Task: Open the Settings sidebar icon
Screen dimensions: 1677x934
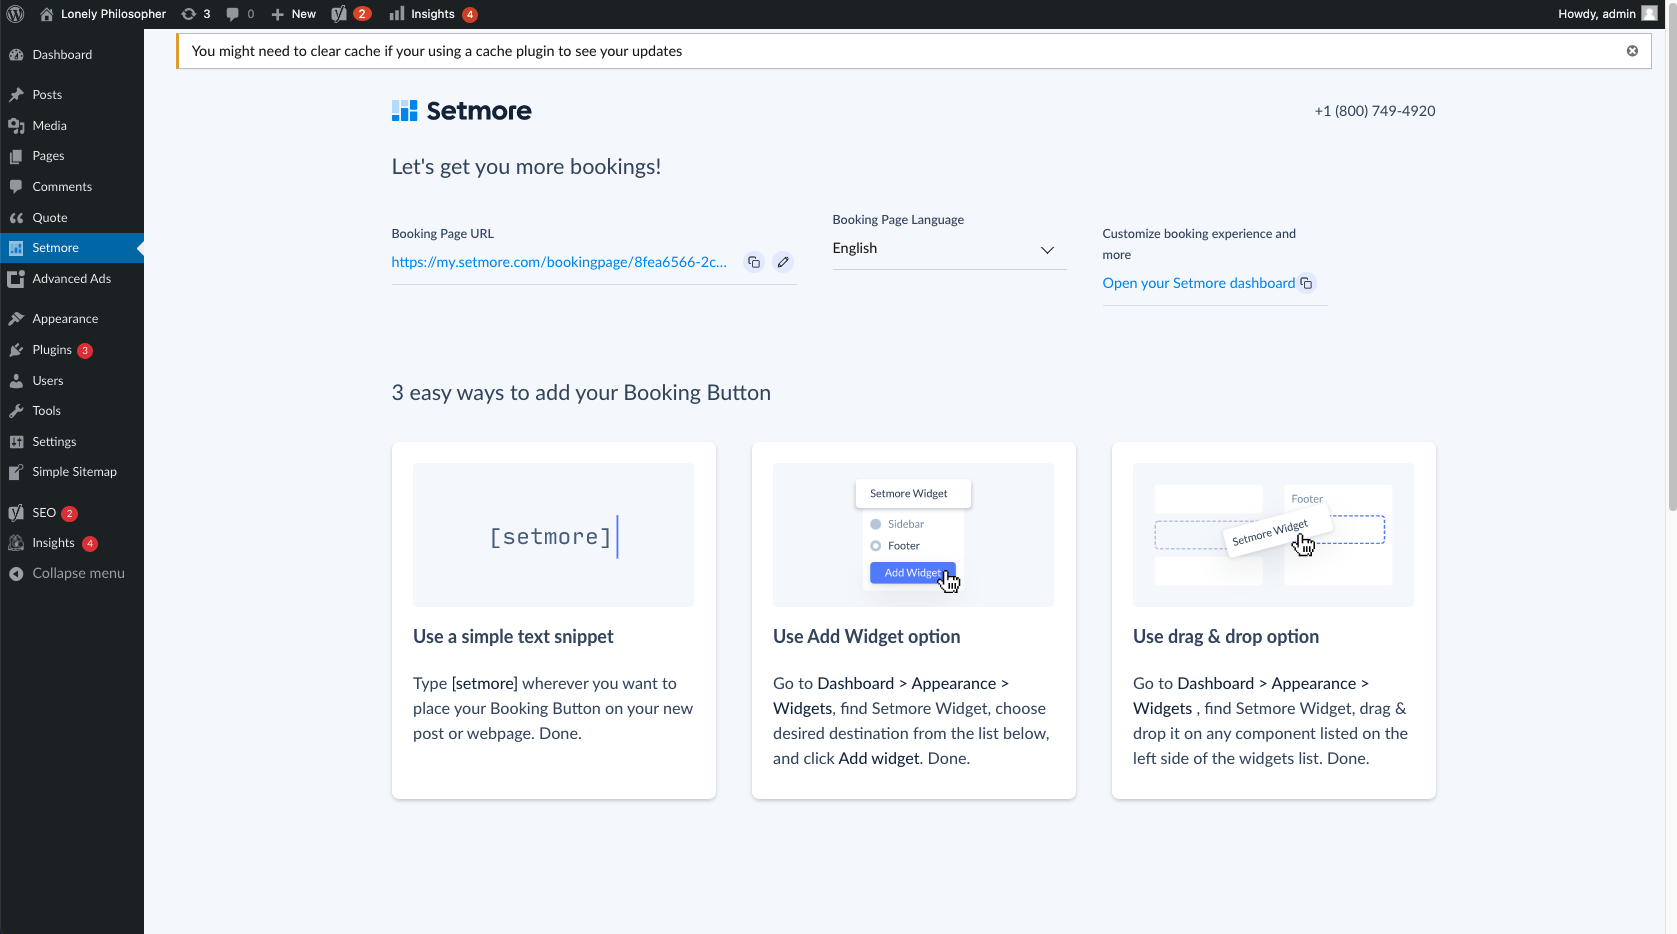Action: 16,442
